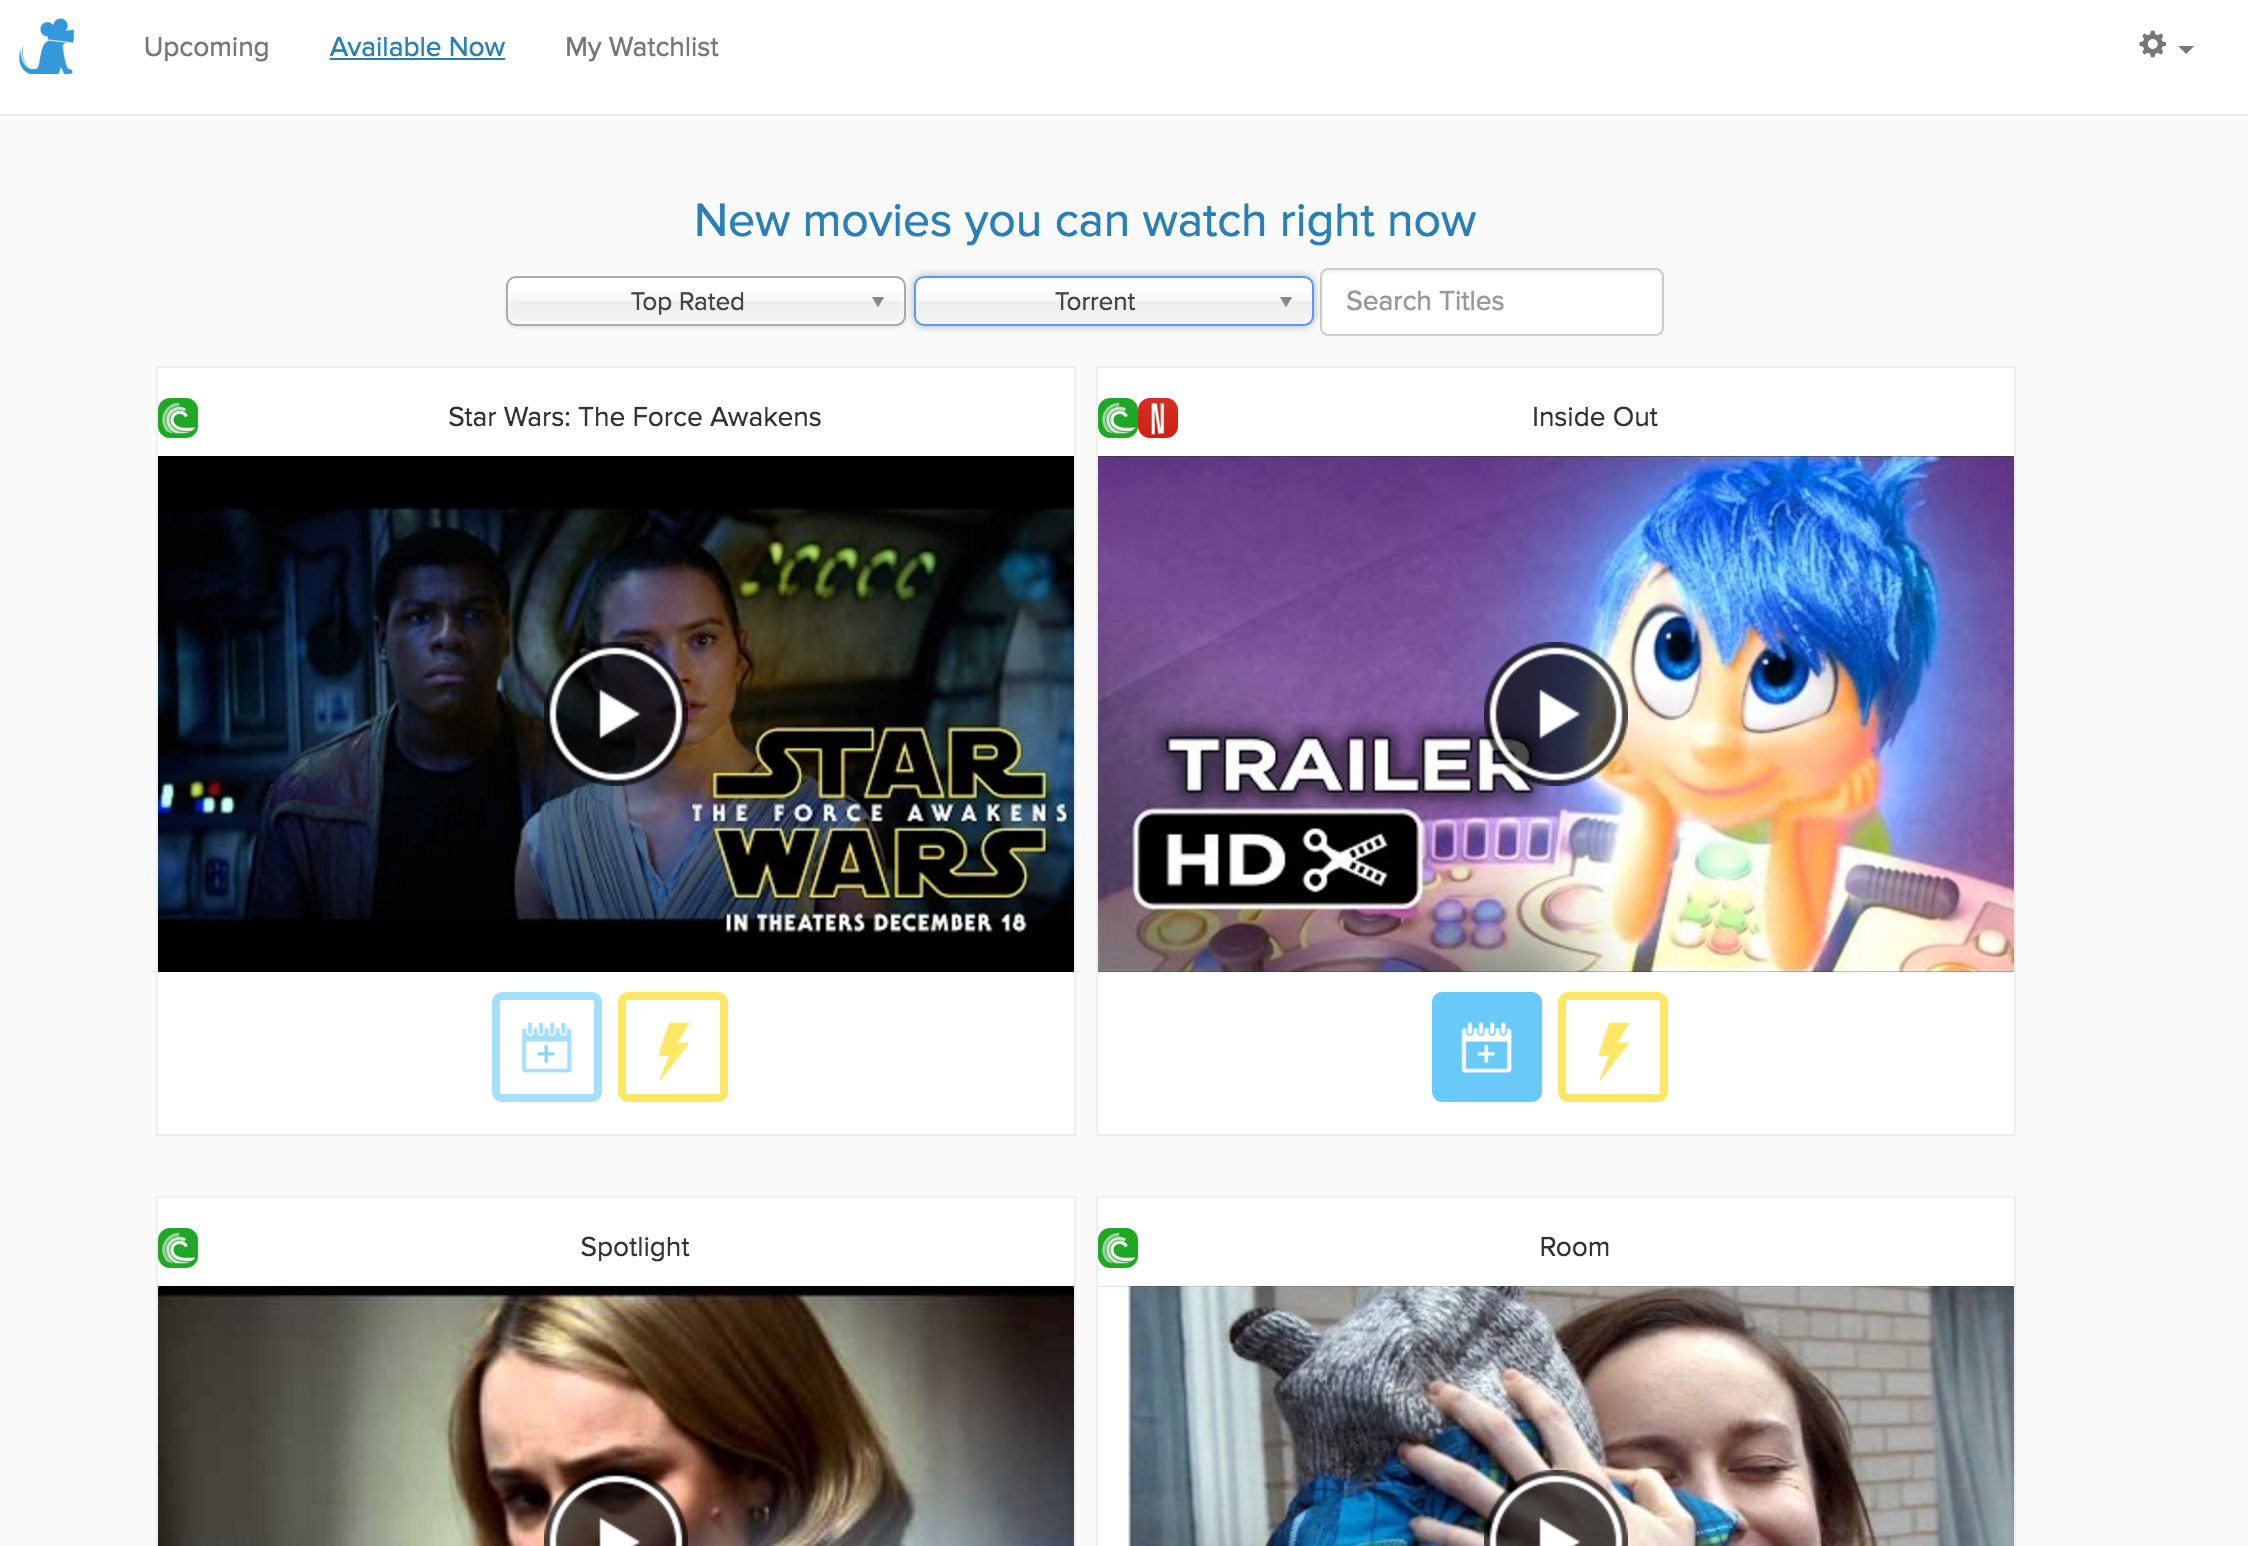Click the torrent icon beside Inside Out
This screenshot has height=1546, width=2248.
(1117, 418)
